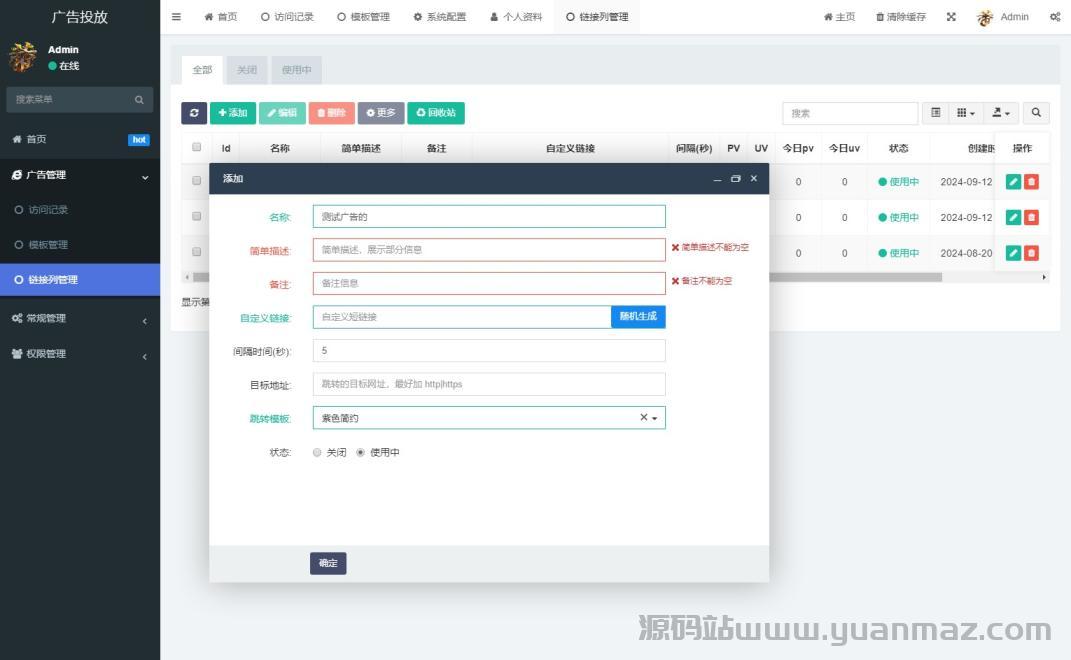Screen dimensions: 1071x660
Task: Check the select-all checkbox in table header
Action: [x=196, y=148]
